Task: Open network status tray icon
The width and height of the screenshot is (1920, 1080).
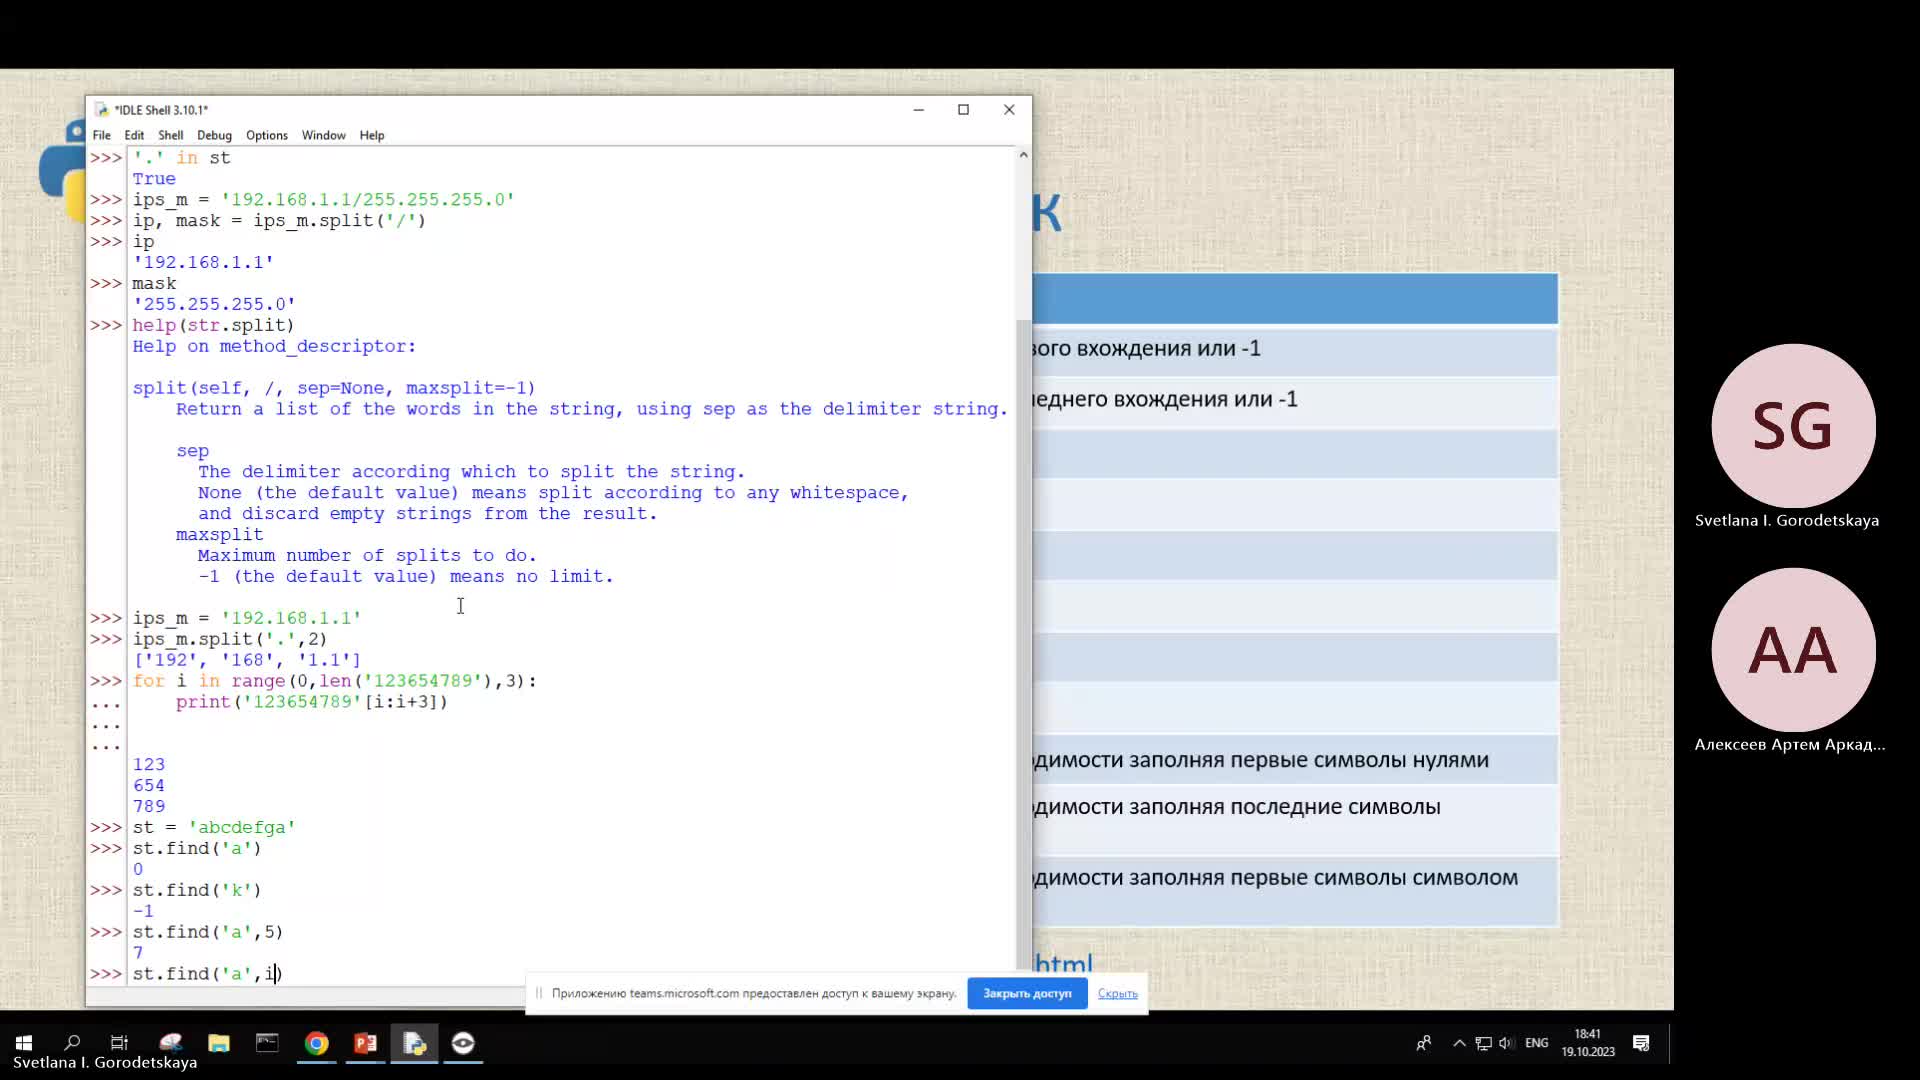Action: click(1483, 1043)
